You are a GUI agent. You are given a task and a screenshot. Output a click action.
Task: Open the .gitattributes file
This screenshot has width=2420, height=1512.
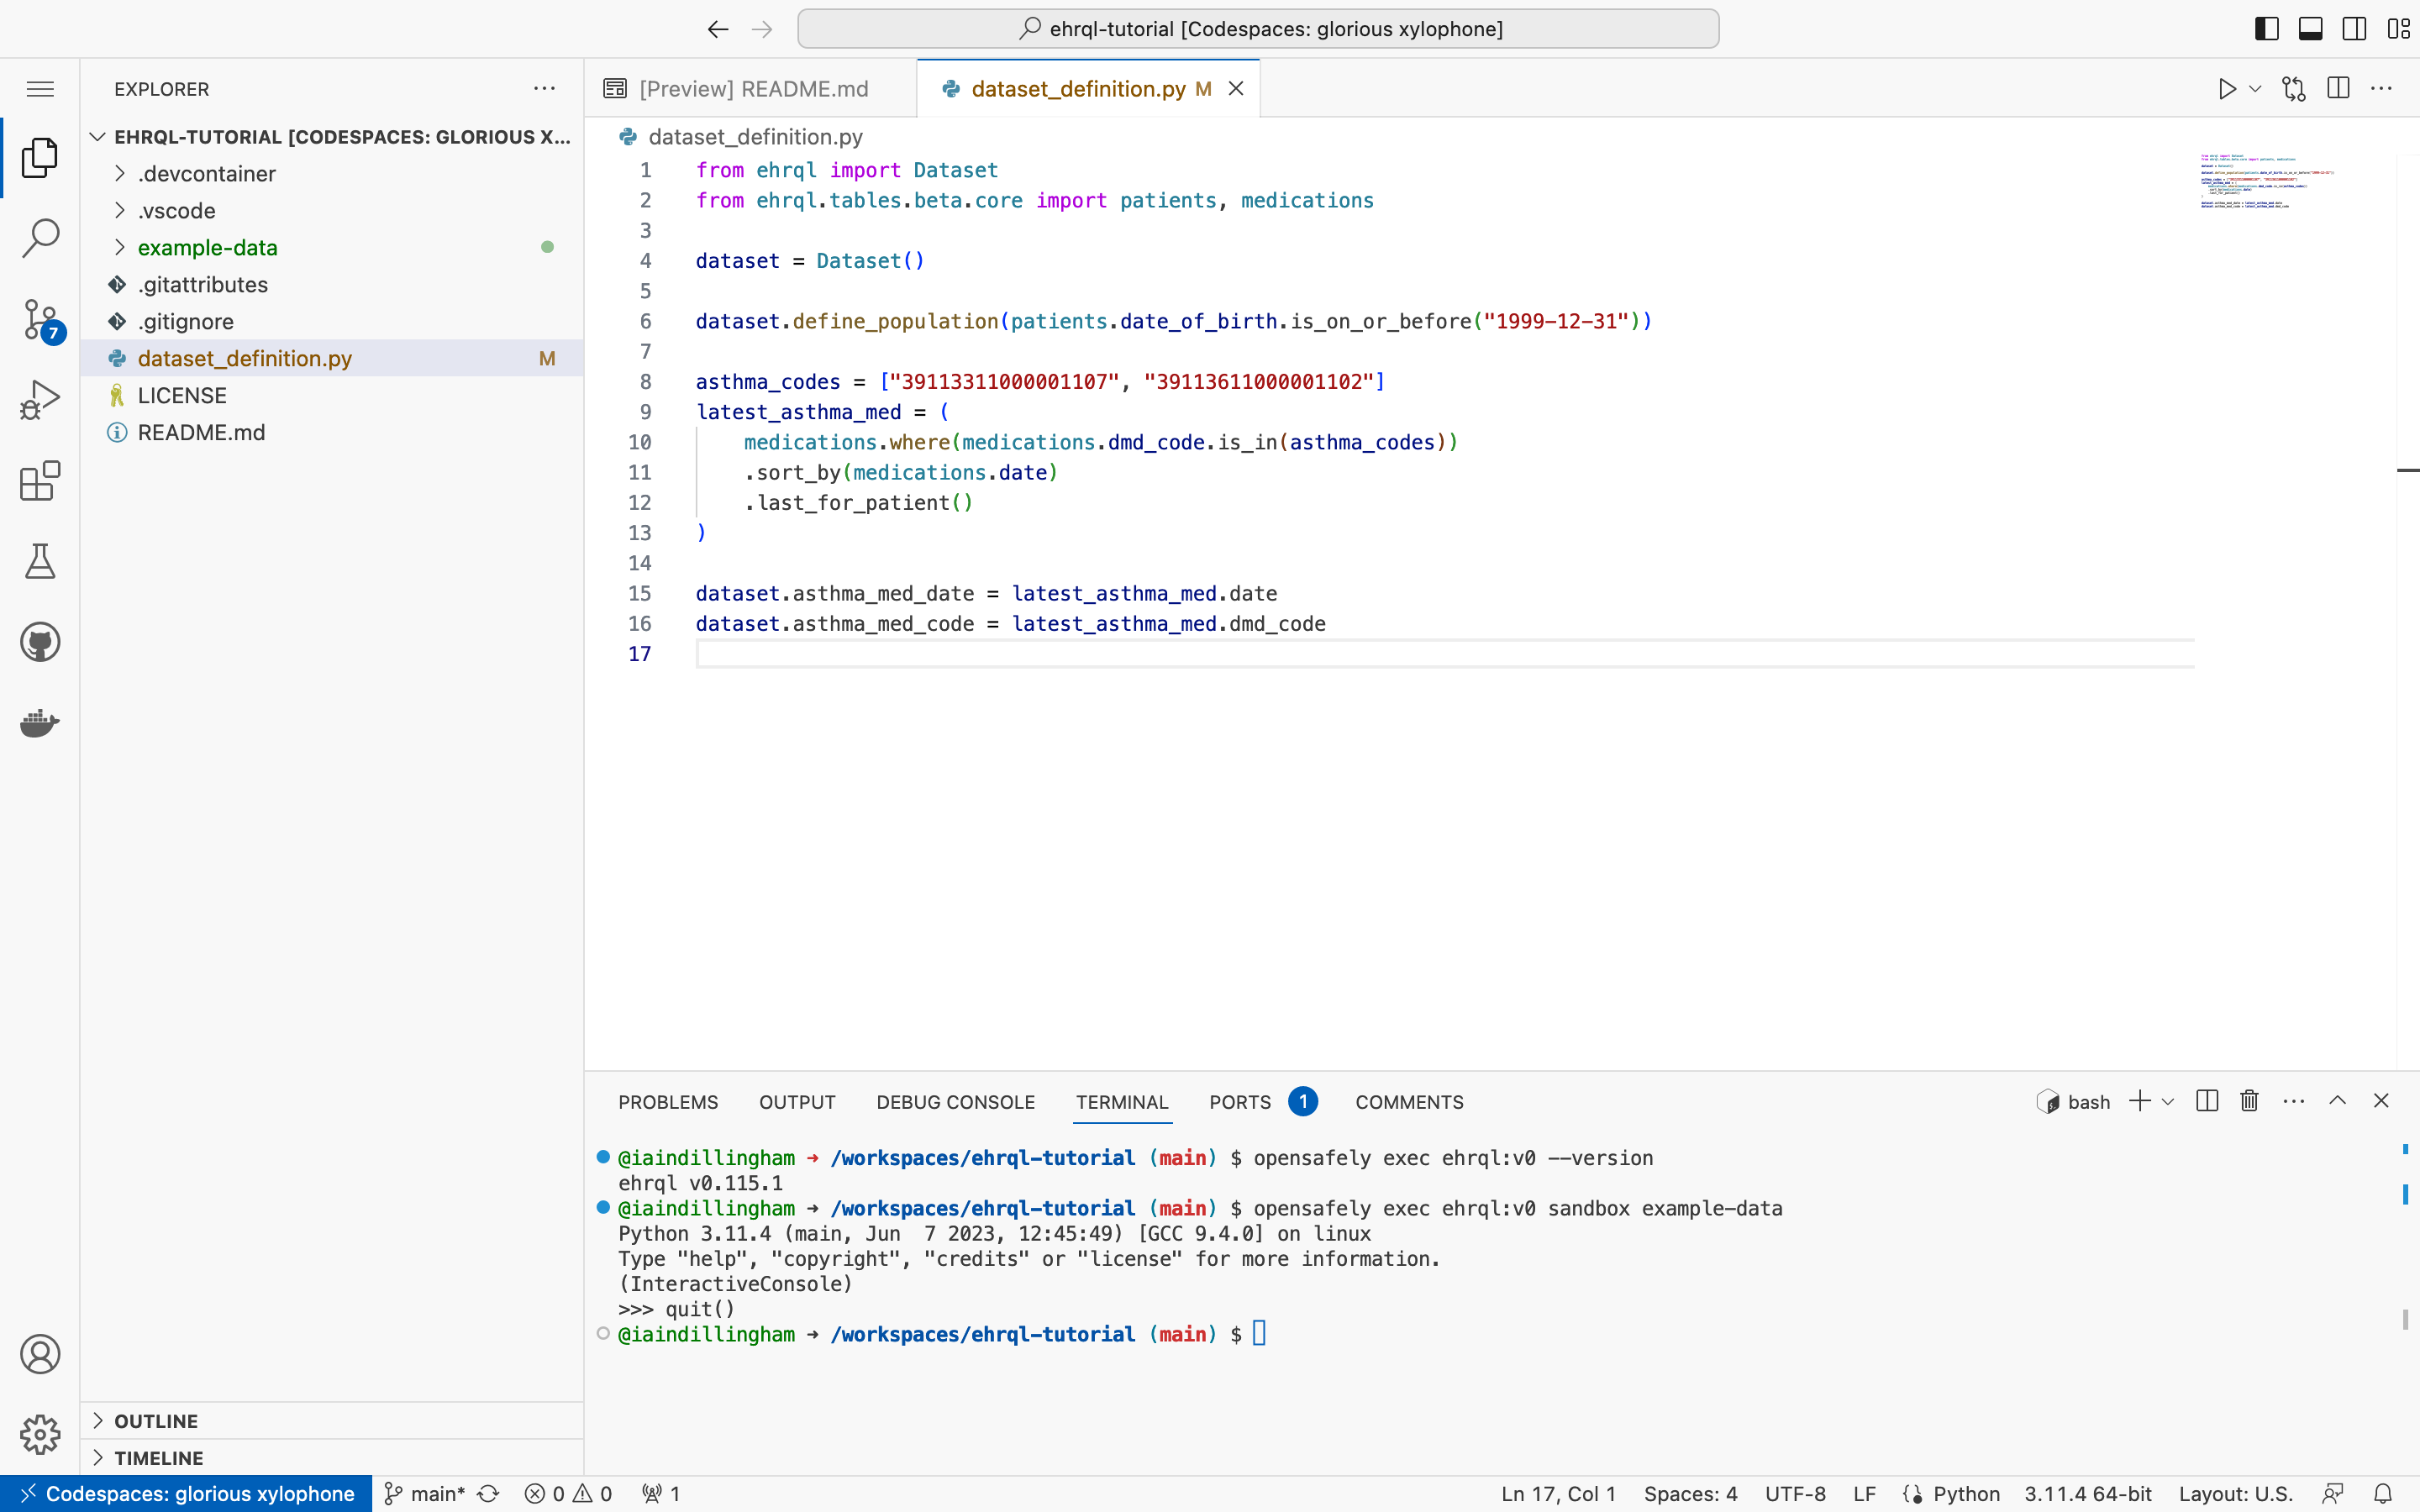331,285
